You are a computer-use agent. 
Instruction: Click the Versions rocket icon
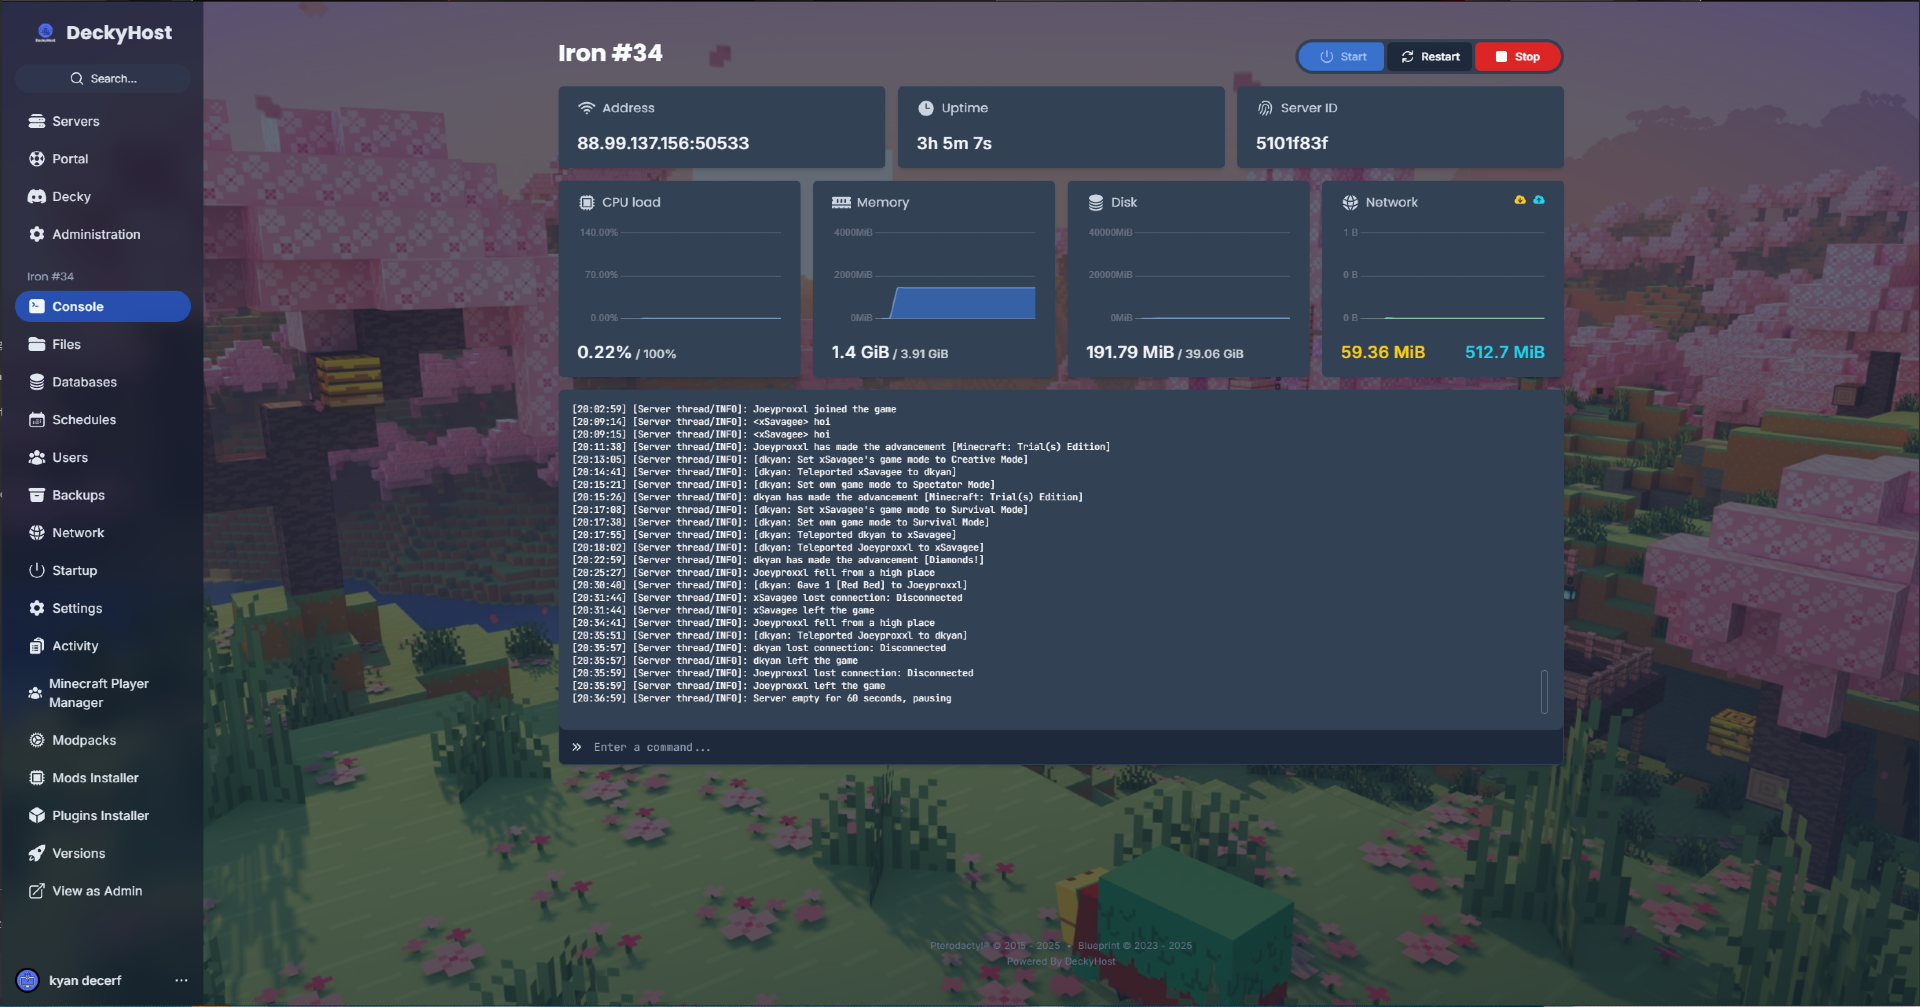tap(37, 853)
